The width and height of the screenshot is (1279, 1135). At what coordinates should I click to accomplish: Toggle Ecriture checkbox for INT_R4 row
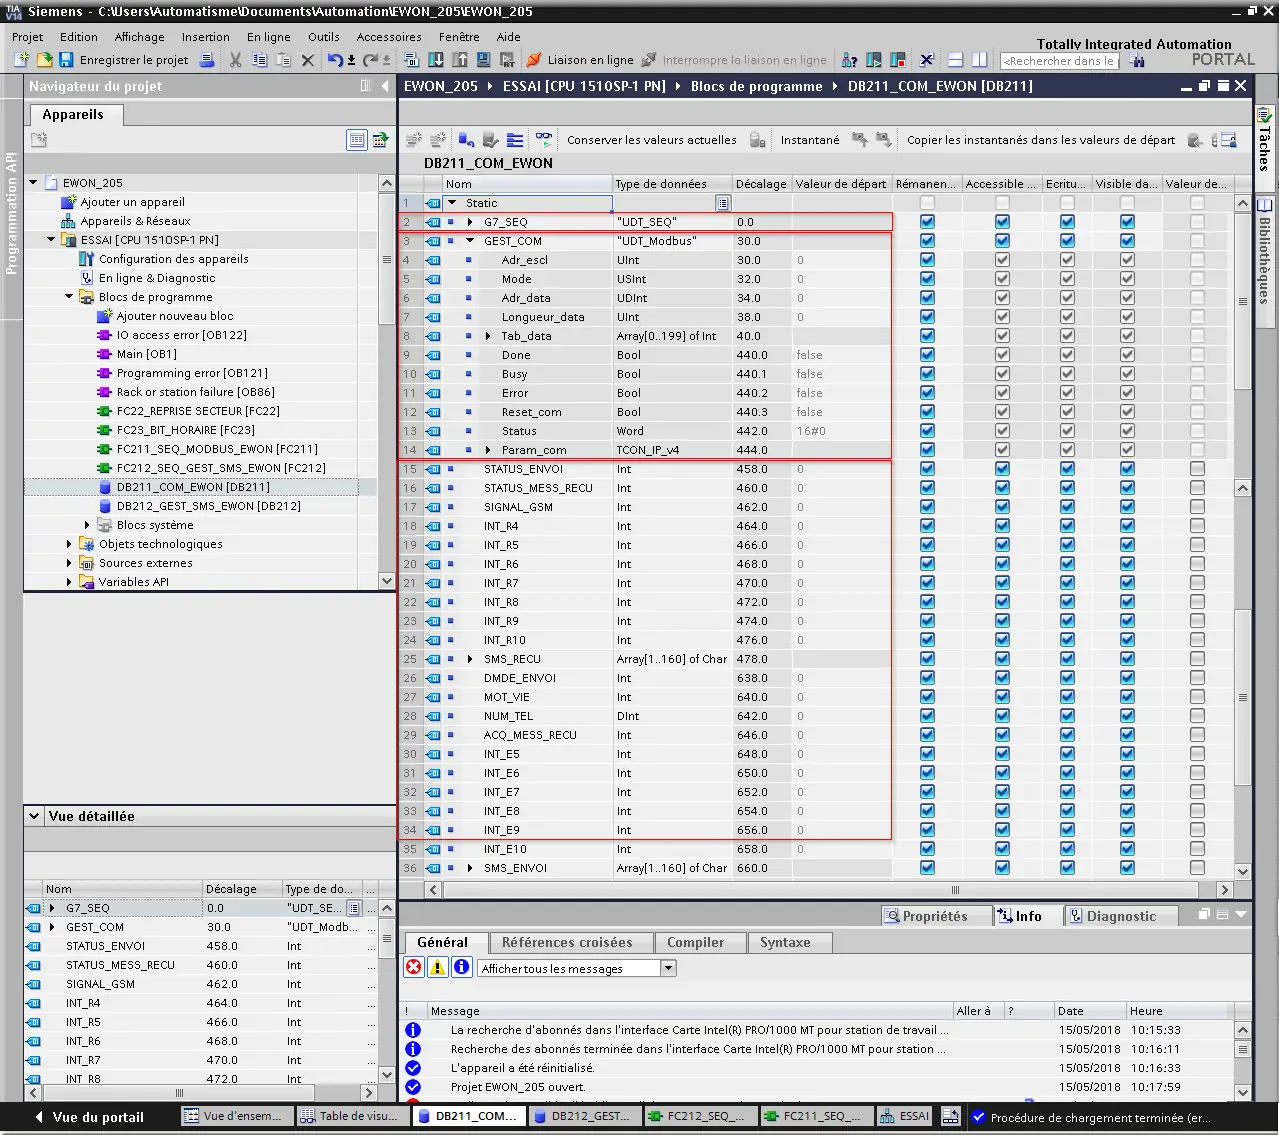click(1067, 526)
